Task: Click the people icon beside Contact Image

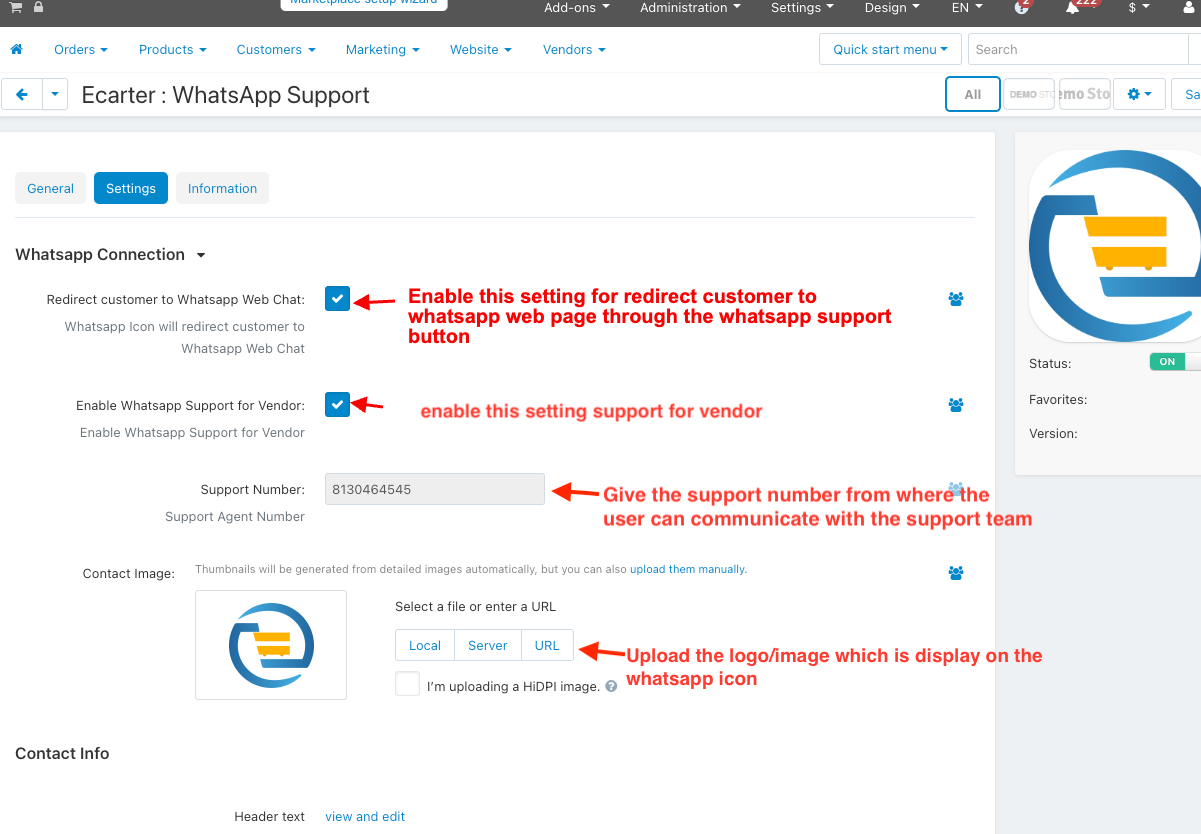Action: point(956,573)
